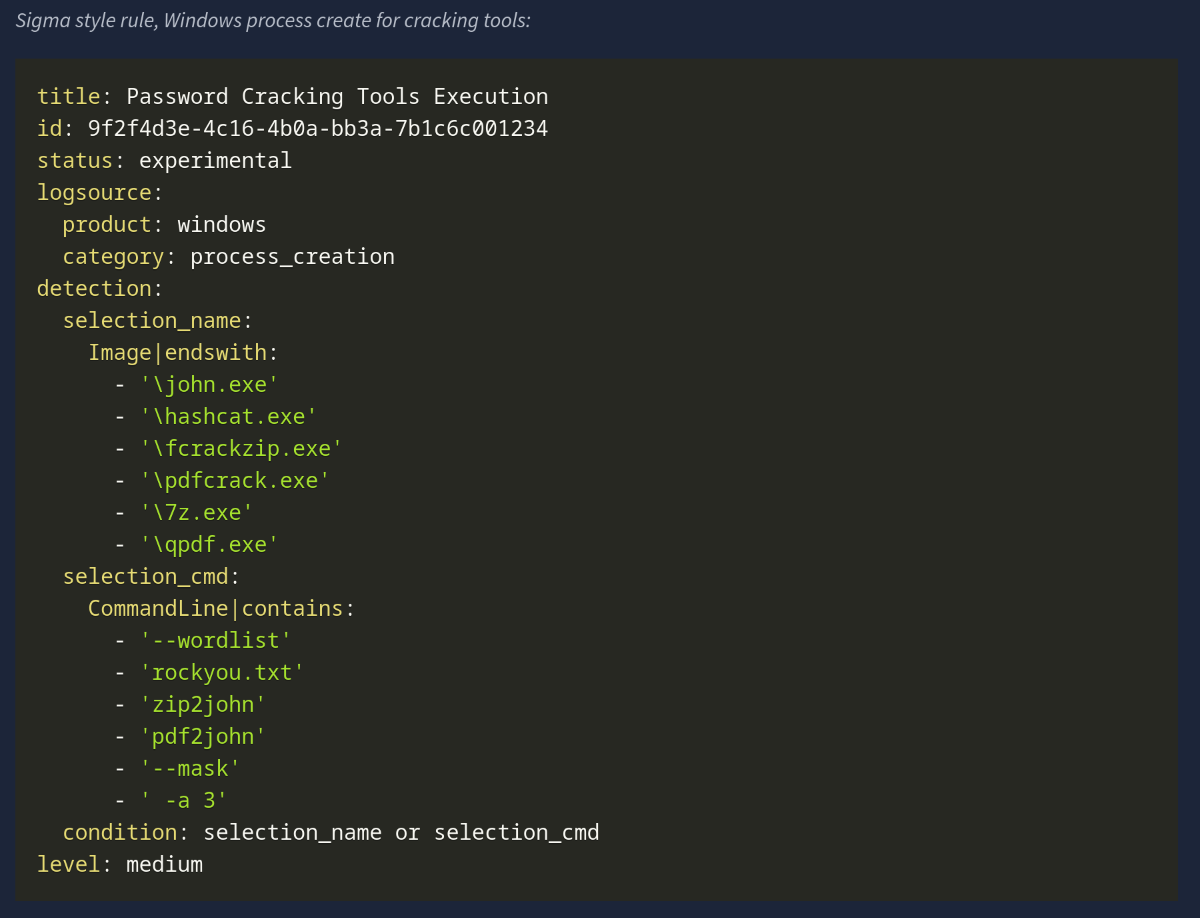Click the '\hashcat.exe' list entry
This screenshot has height=918, width=1200.
[228, 417]
